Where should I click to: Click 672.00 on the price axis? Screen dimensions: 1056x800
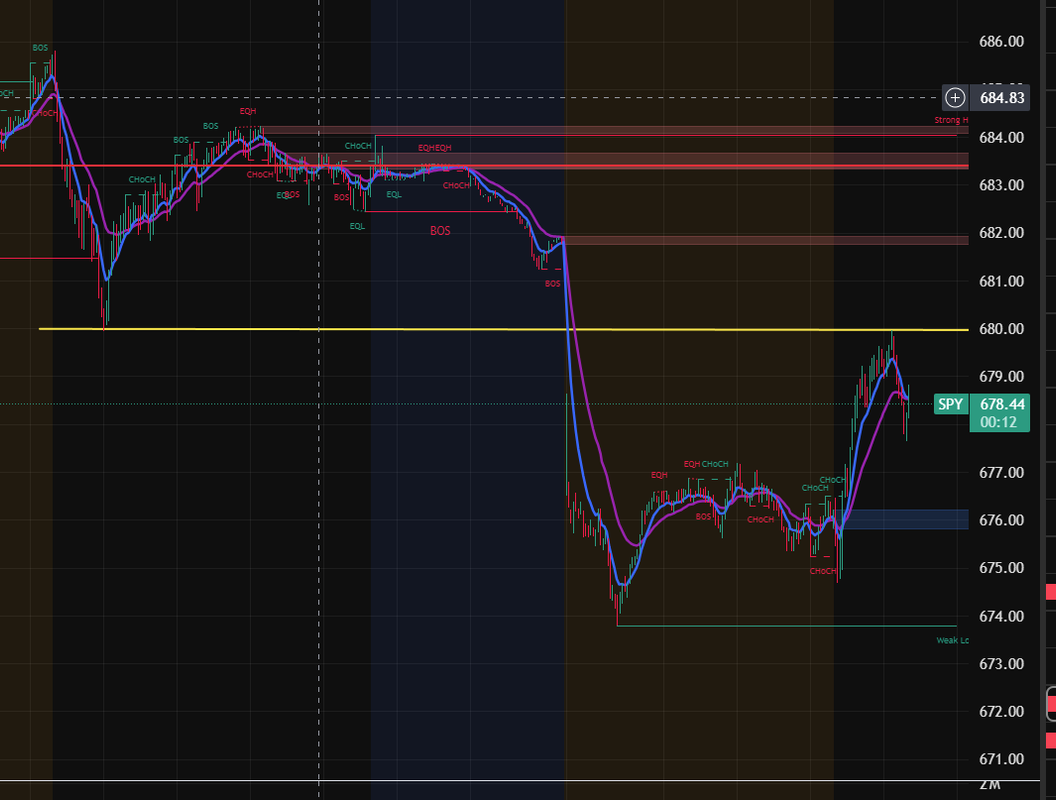[x=1001, y=712]
